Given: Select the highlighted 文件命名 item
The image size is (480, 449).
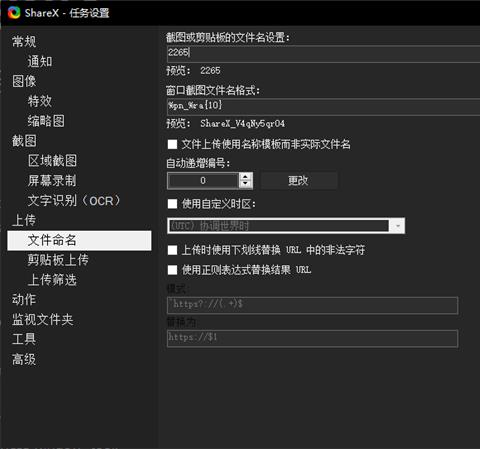Looking at the screenshot, I should click(x=79, y=240).
